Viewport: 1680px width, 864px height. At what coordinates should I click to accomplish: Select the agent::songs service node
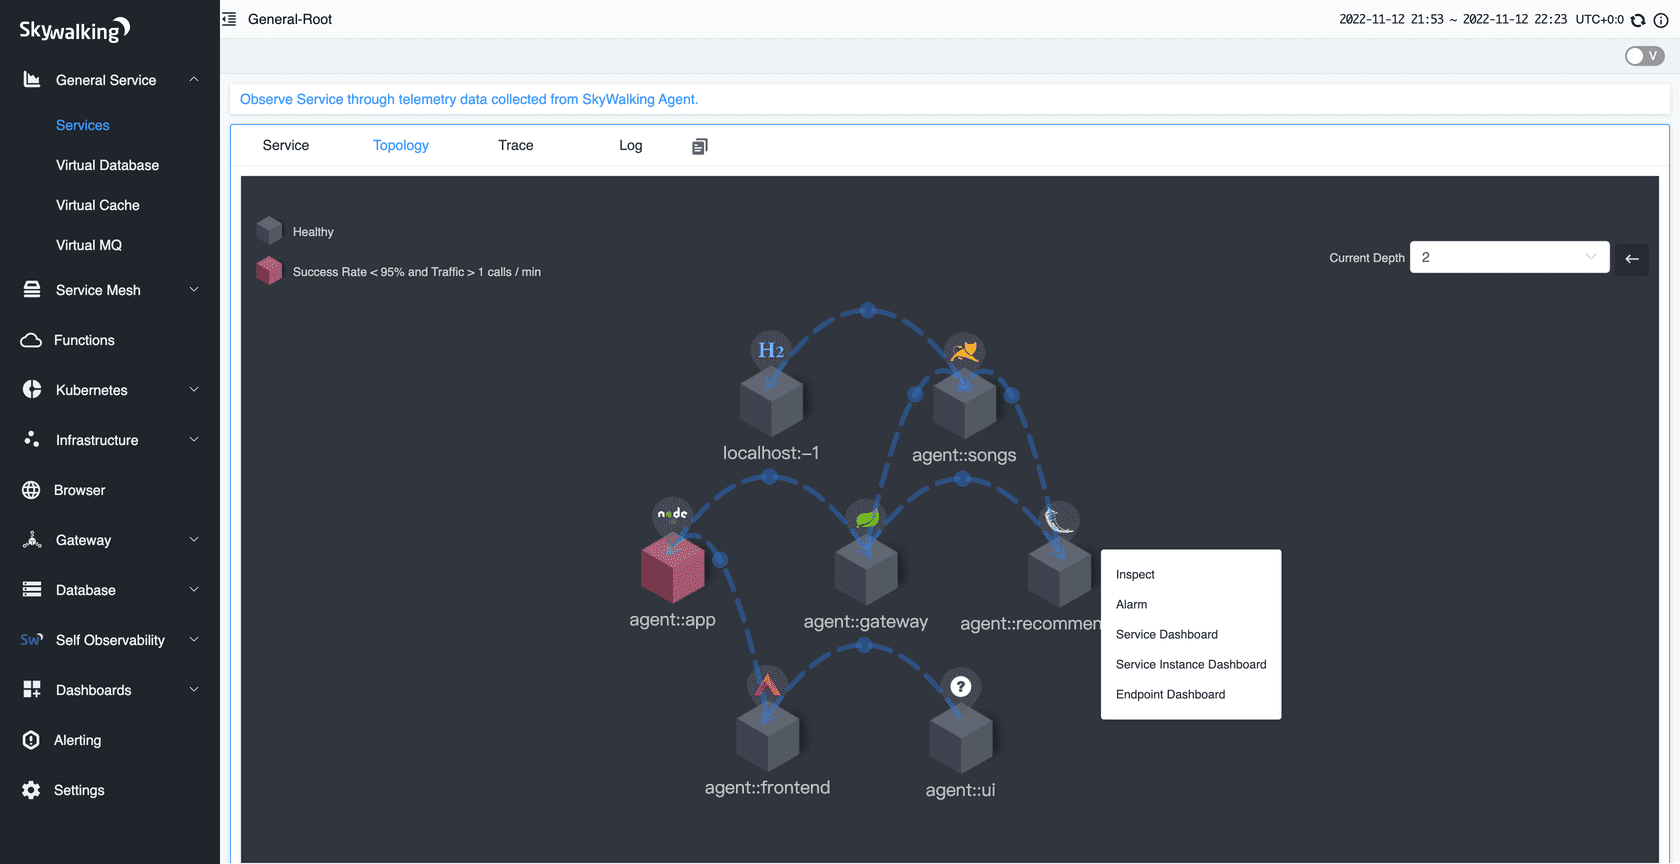pyautogui.click(x=964, y=404)
